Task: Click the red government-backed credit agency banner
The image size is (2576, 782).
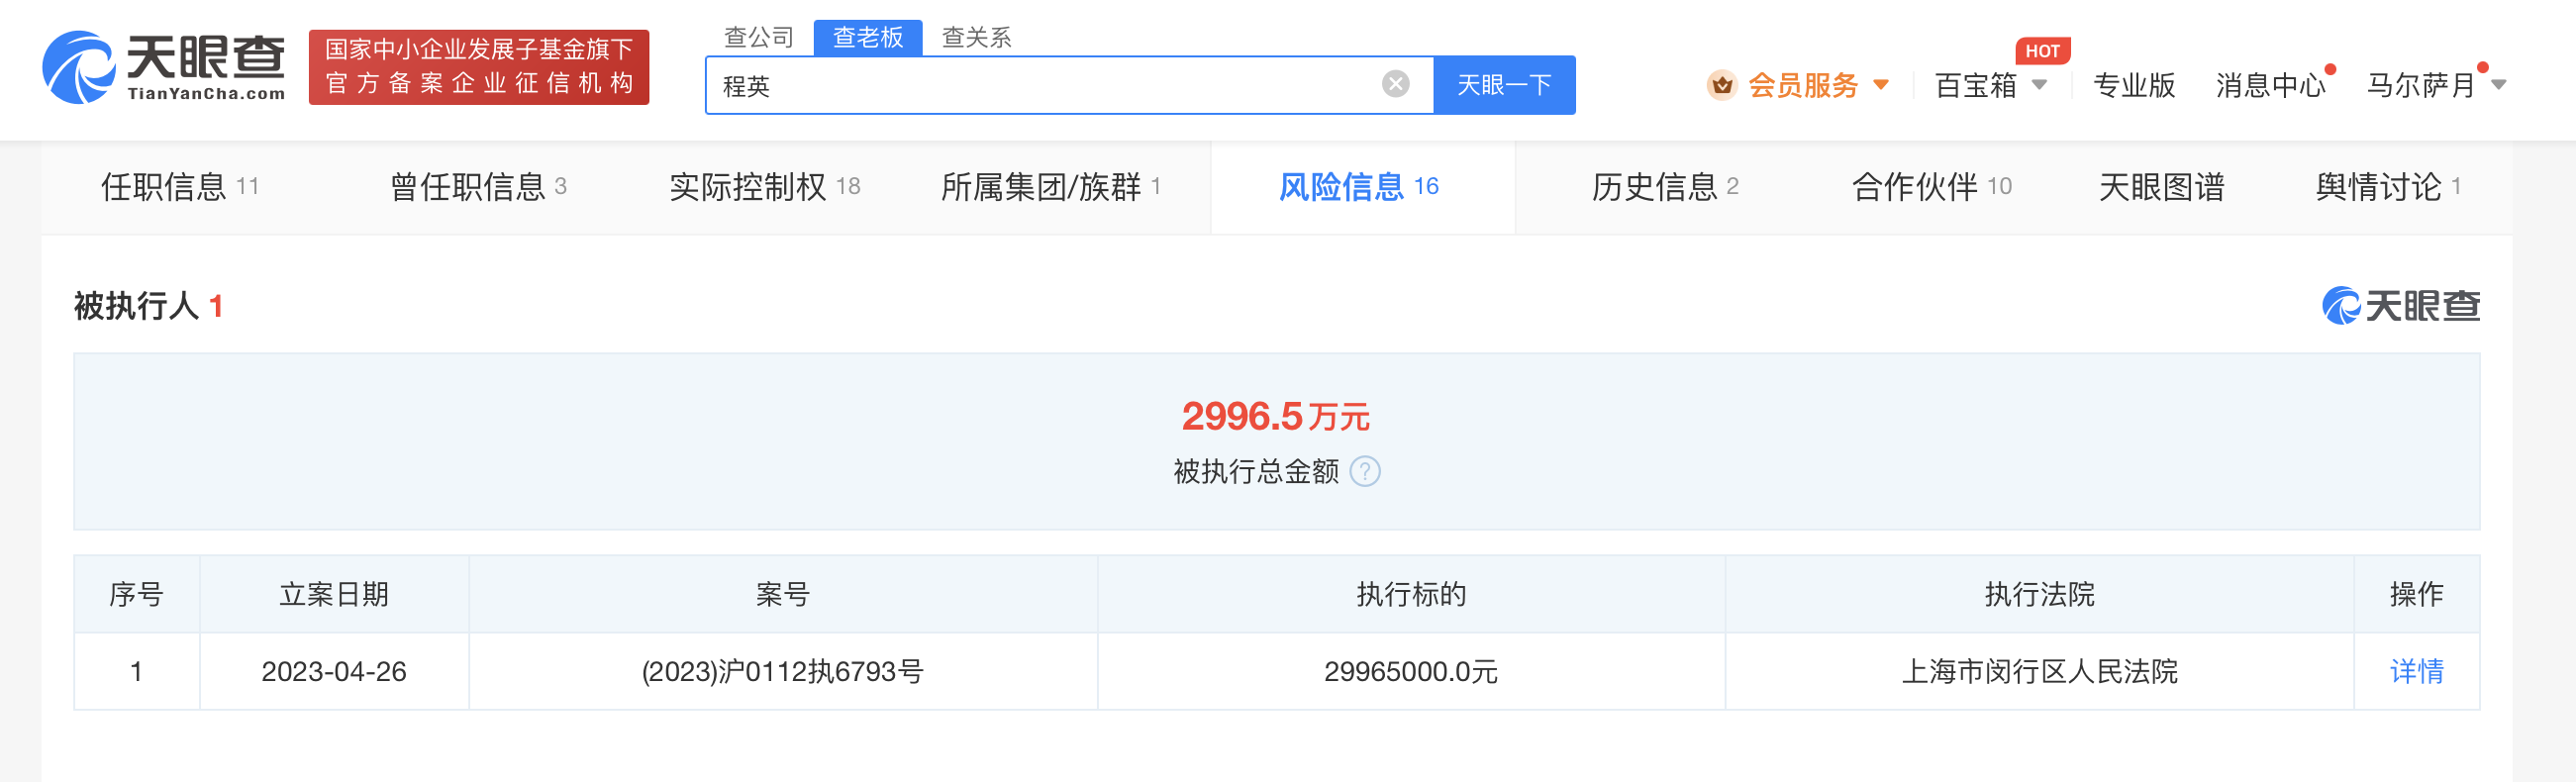Action: click(x=479, y=67)
